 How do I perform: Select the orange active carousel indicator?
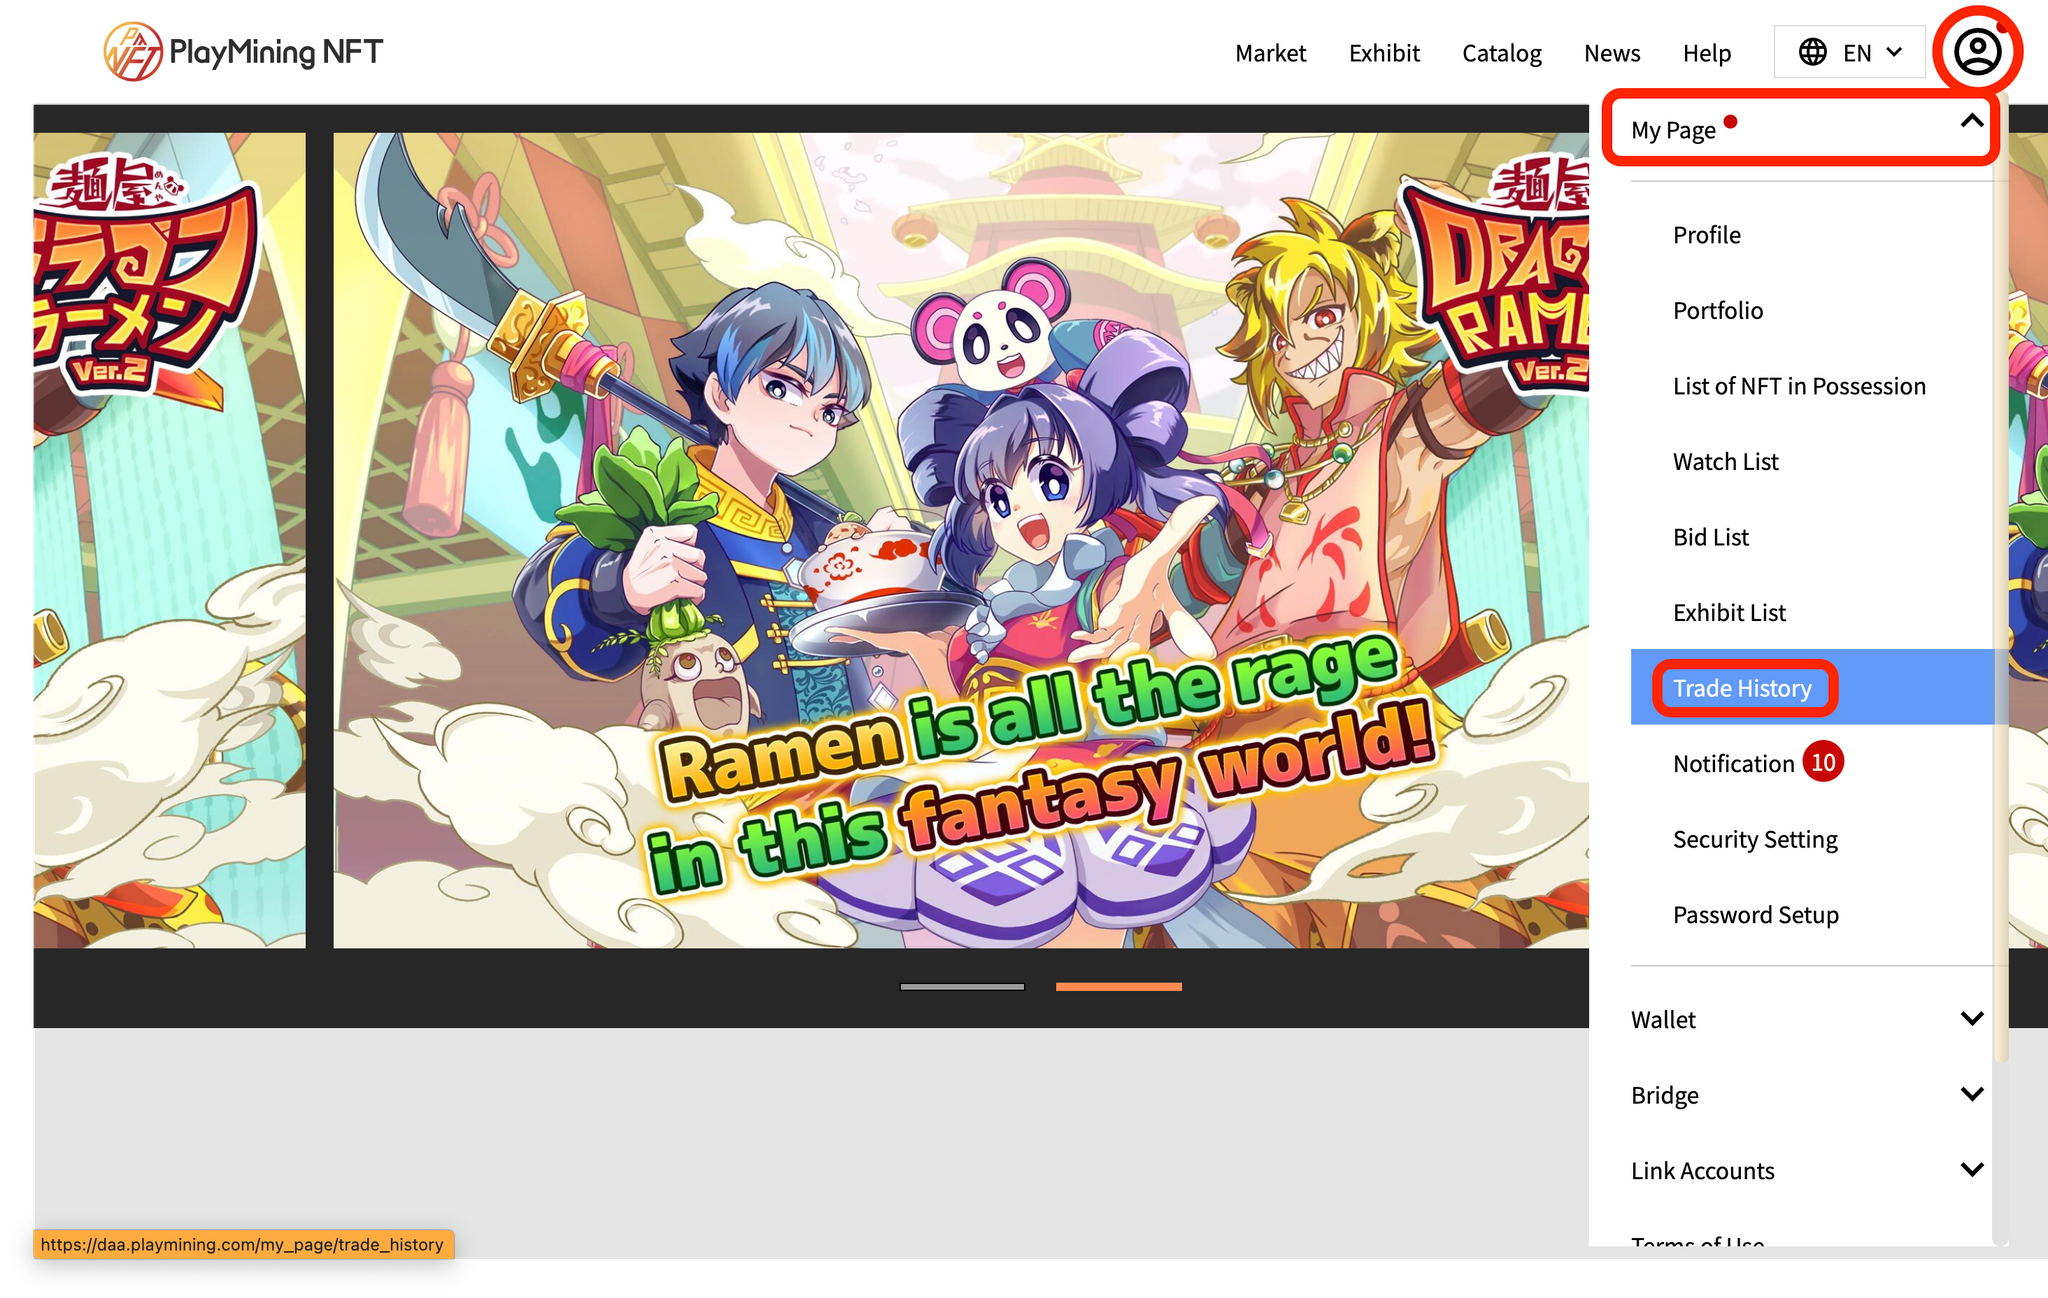coord(1118,987)
